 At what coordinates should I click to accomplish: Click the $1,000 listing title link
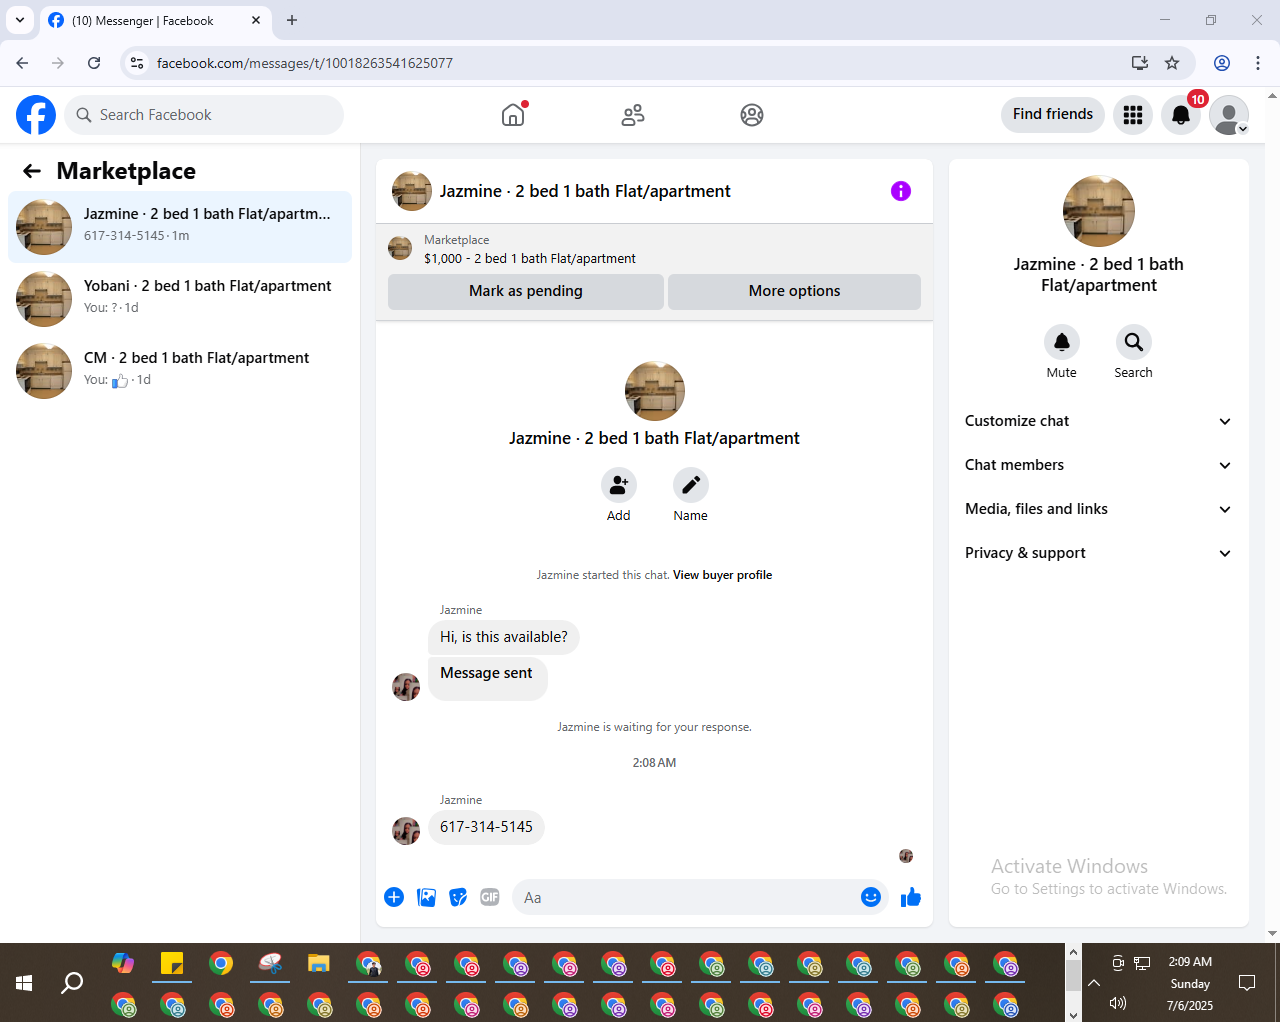(530, 258)
